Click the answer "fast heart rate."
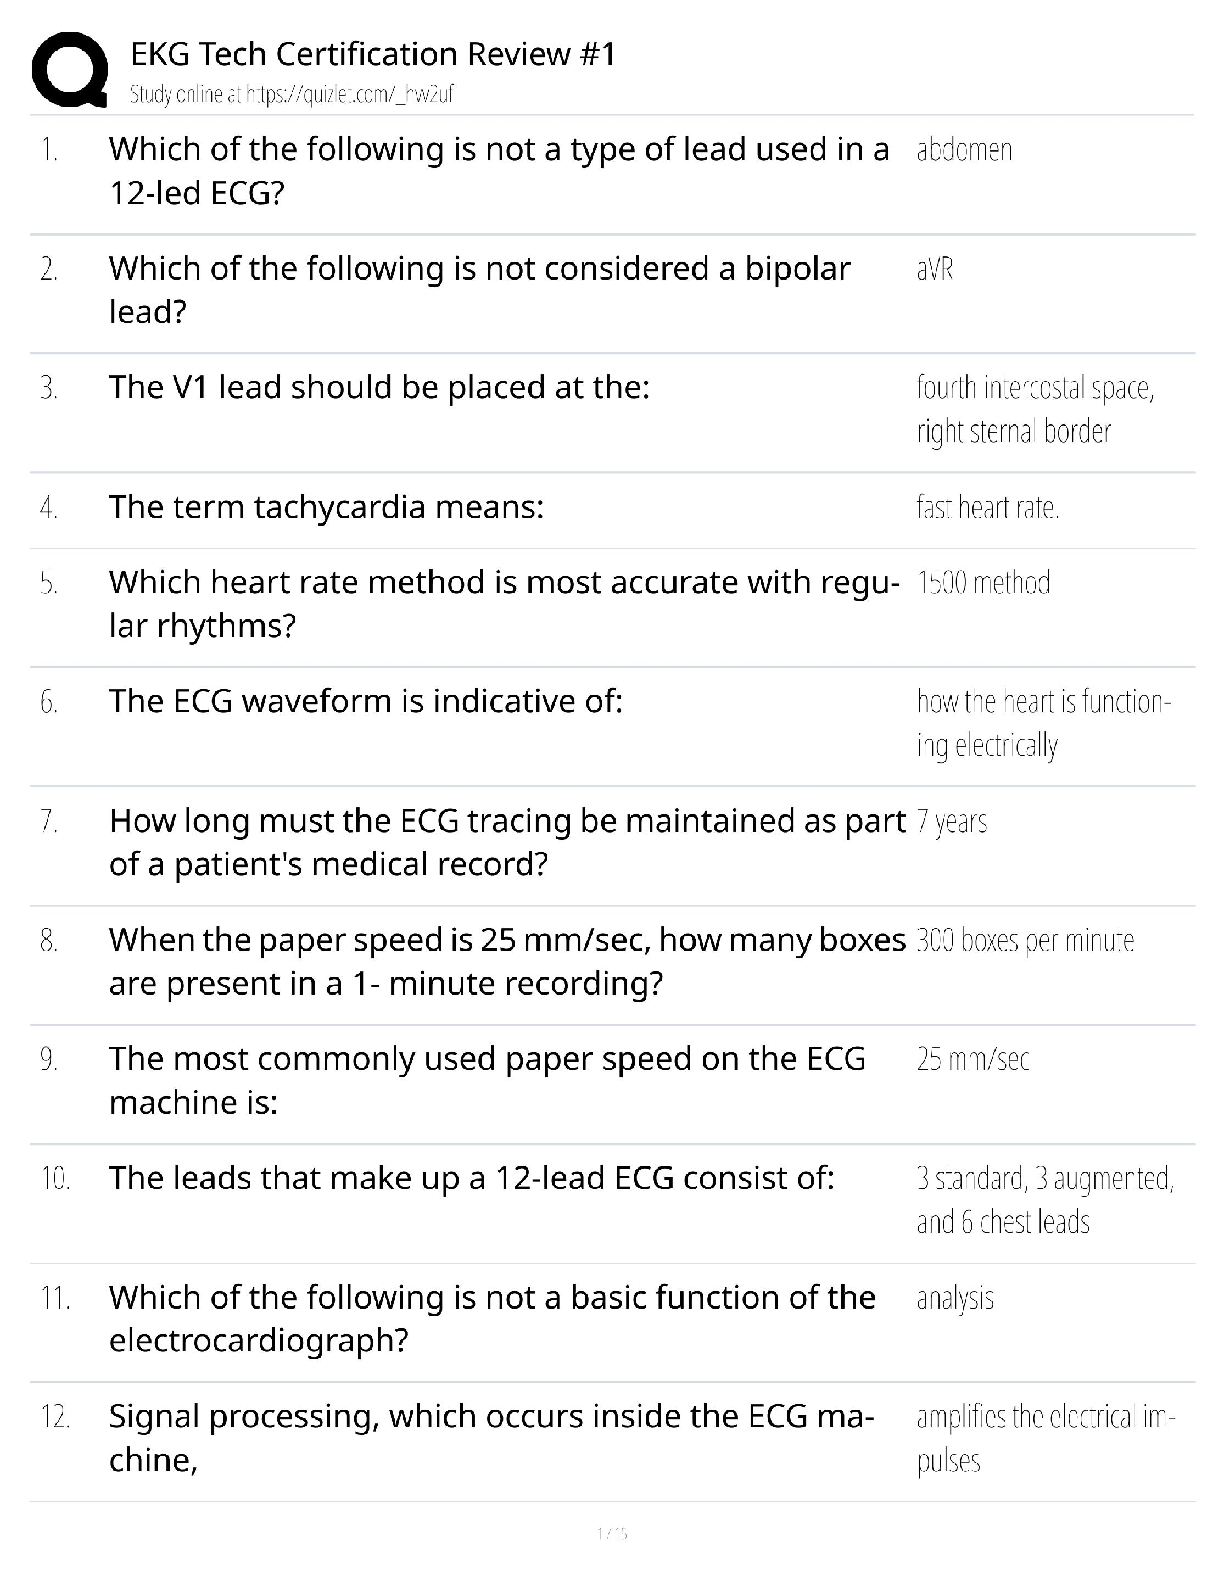The height and width of the screenshot is (1584, 1224). 987,508
